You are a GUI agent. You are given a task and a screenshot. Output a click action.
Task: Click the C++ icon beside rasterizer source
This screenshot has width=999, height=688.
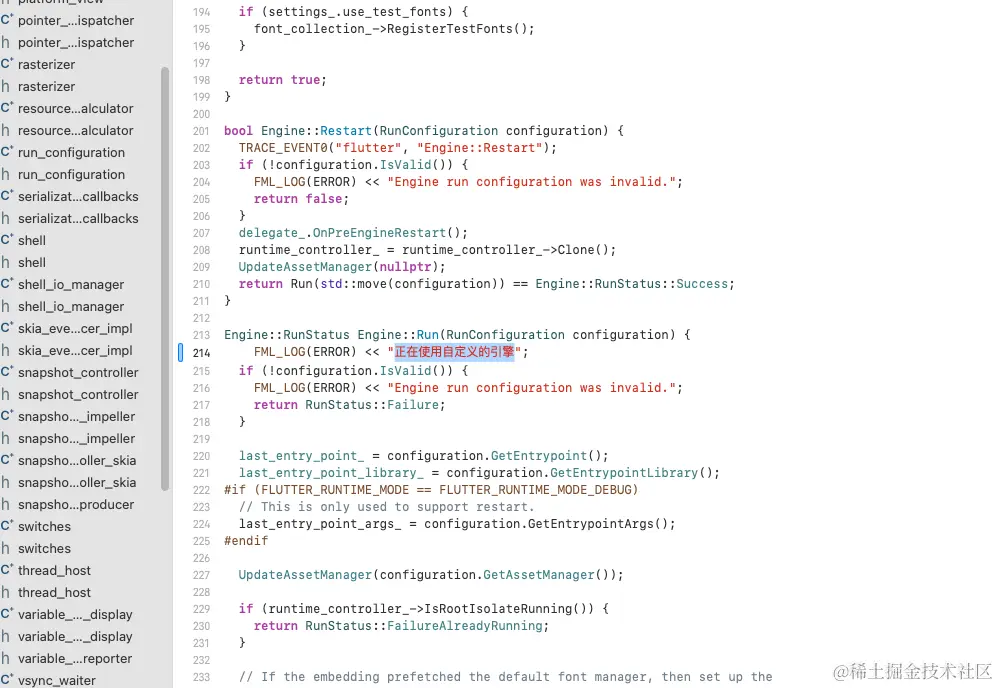[x=7, y=64]
